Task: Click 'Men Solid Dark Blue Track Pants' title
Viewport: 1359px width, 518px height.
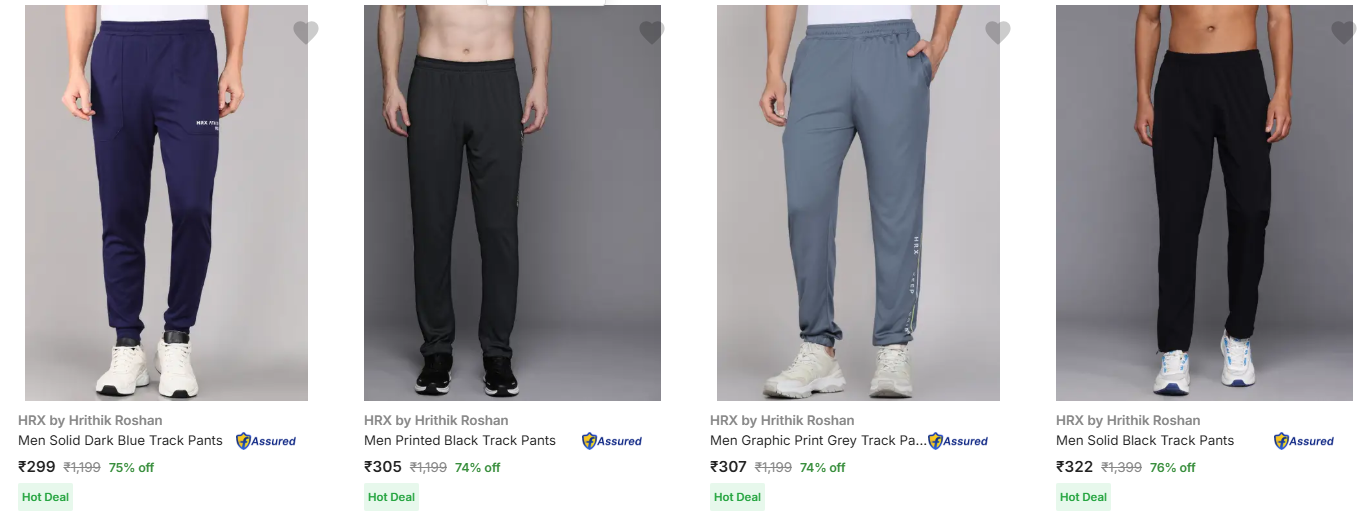Action: [120, 441]
